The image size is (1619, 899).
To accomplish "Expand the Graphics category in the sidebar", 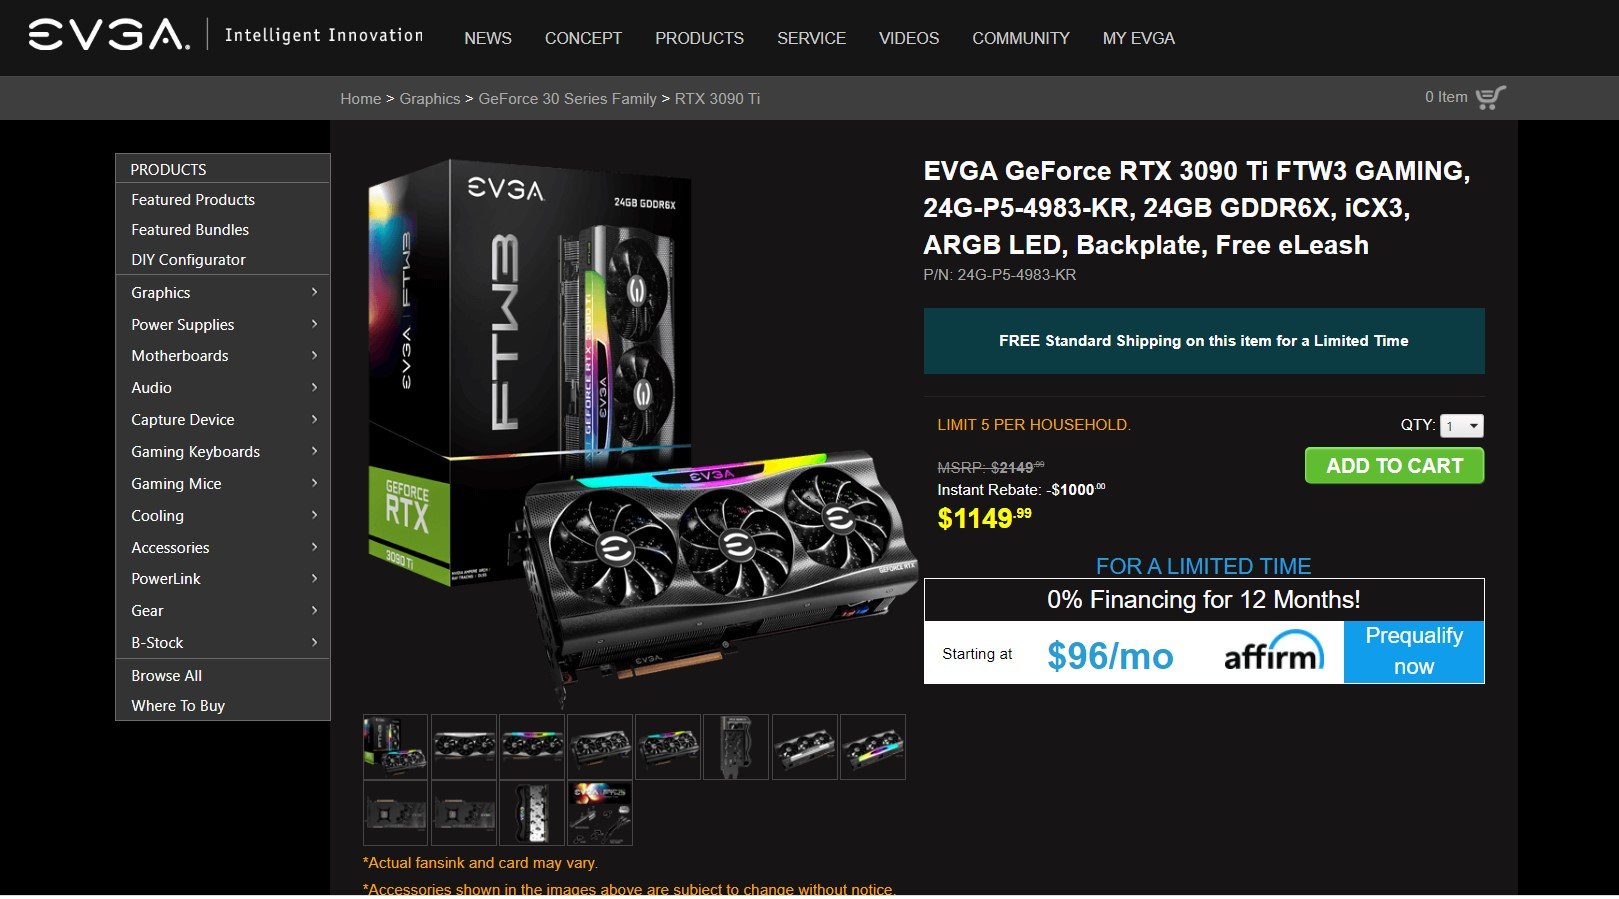I will pos(223,292).
